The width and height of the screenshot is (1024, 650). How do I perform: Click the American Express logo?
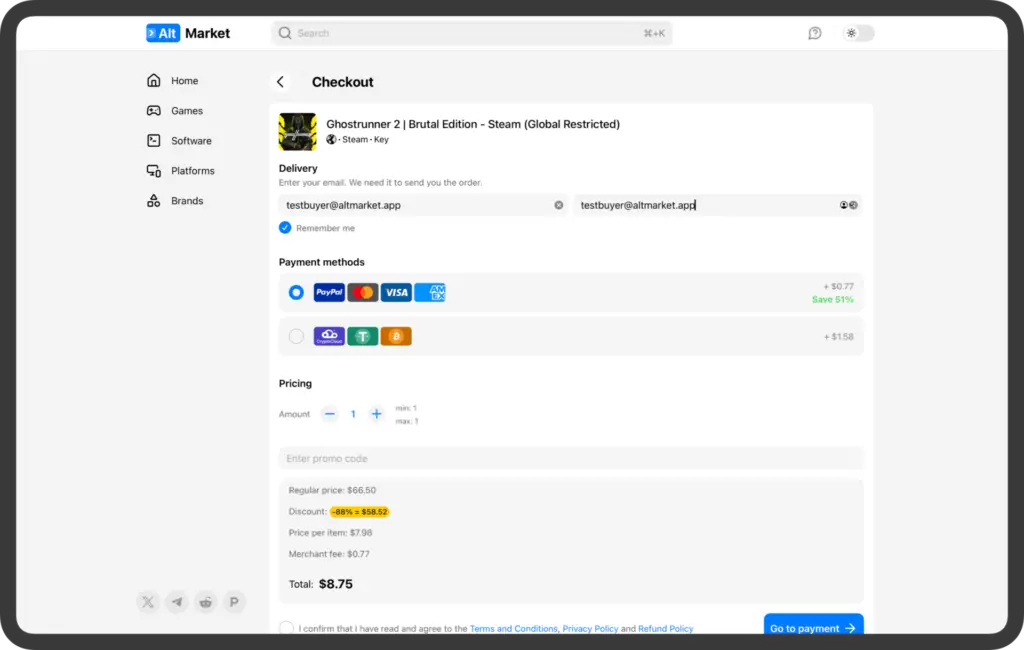pos(430,292)
